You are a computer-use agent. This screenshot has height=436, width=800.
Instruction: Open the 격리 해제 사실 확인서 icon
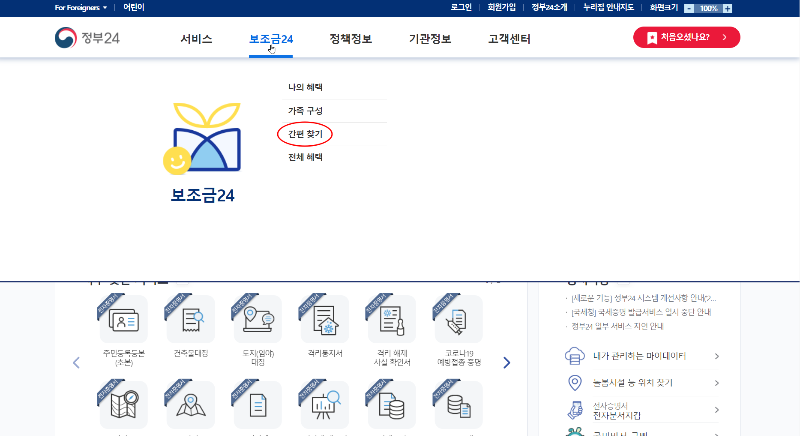click(x=392, y=319)
